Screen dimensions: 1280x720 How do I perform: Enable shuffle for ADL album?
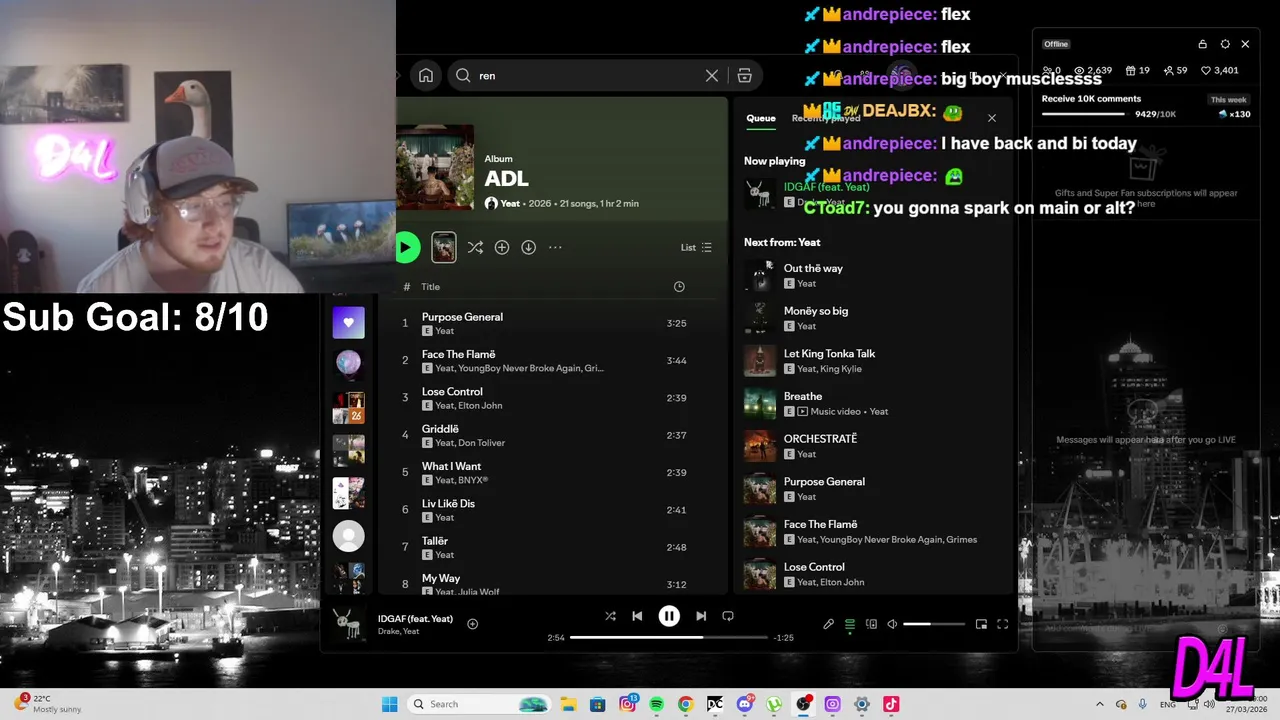tap(475, 247)
